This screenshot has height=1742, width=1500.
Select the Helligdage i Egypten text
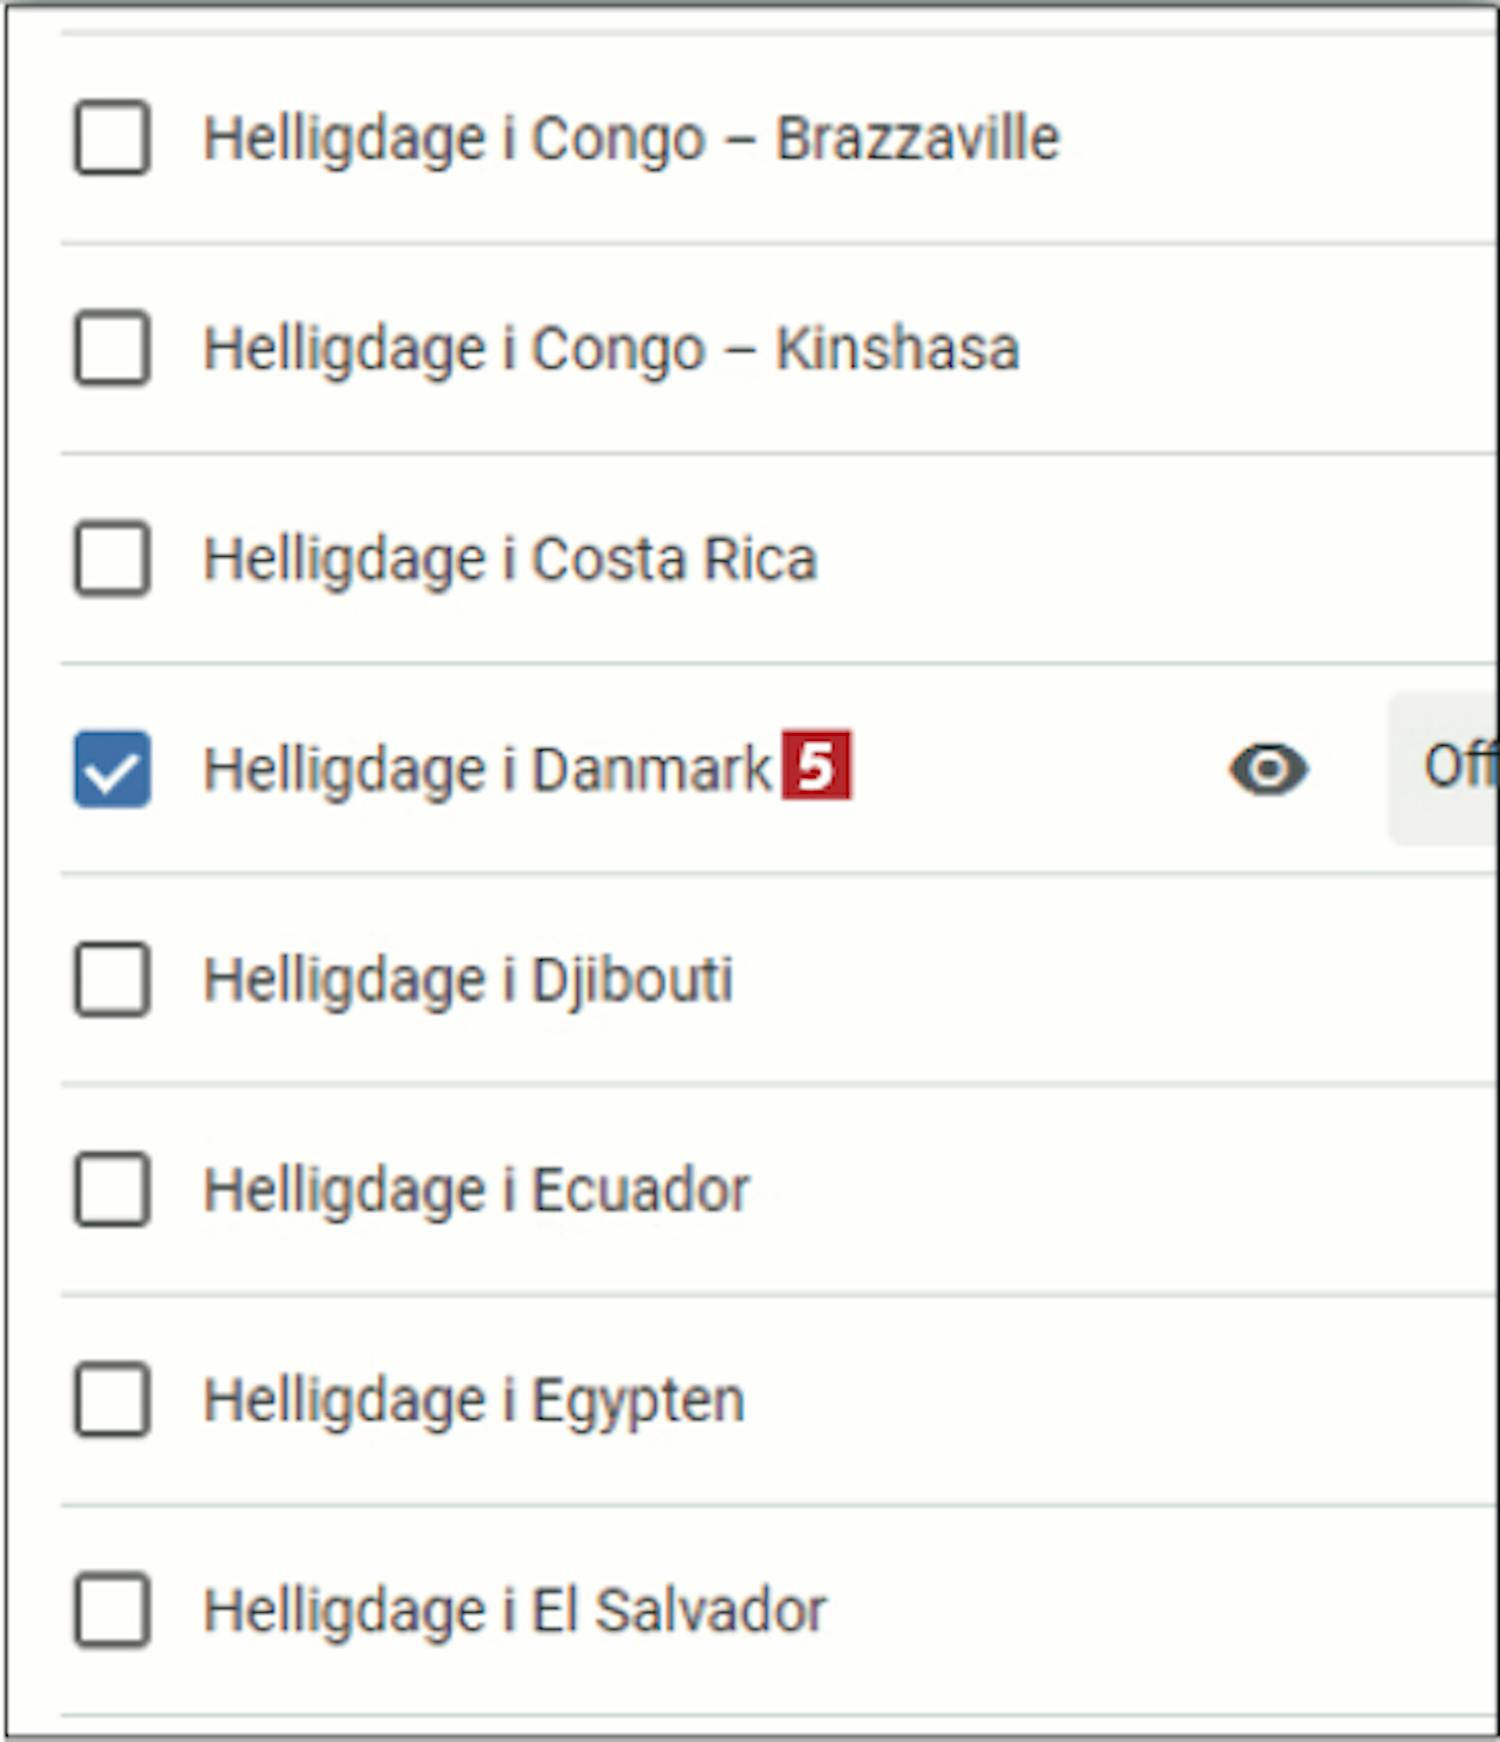(474, 1399)
